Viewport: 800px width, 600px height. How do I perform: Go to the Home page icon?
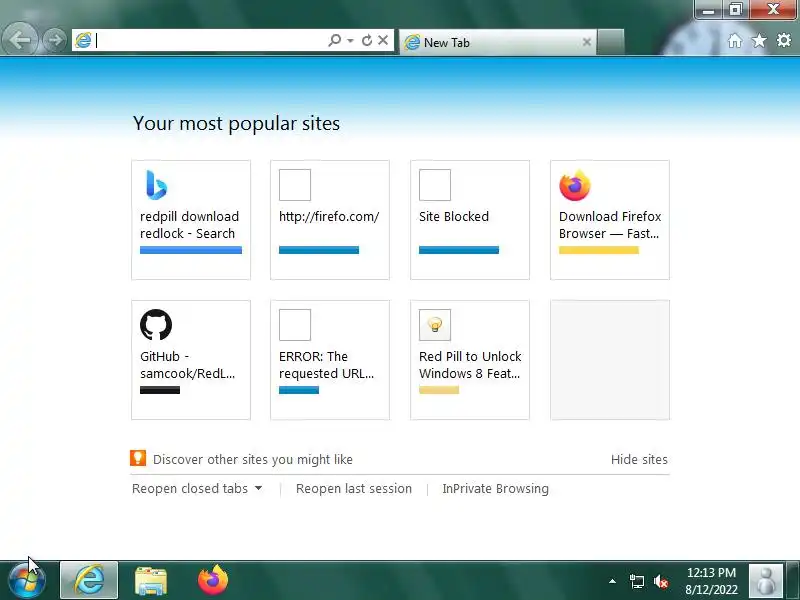pos(735,40)
